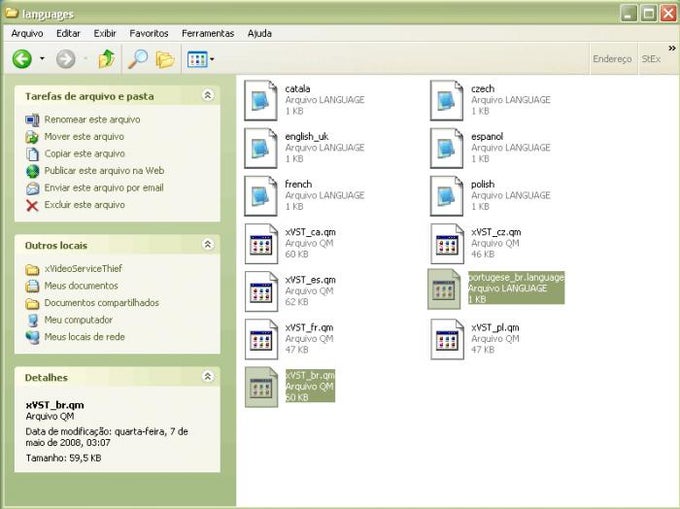Select the czech language file icon
This screenshot has height=509, width=680.
pos(447,100)
